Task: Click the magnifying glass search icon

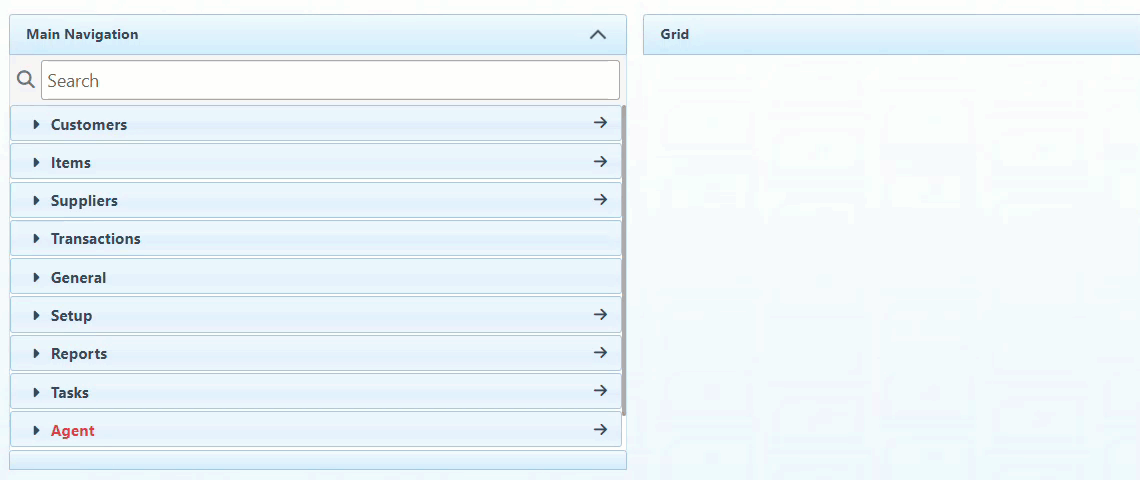Action: point(27,80)
